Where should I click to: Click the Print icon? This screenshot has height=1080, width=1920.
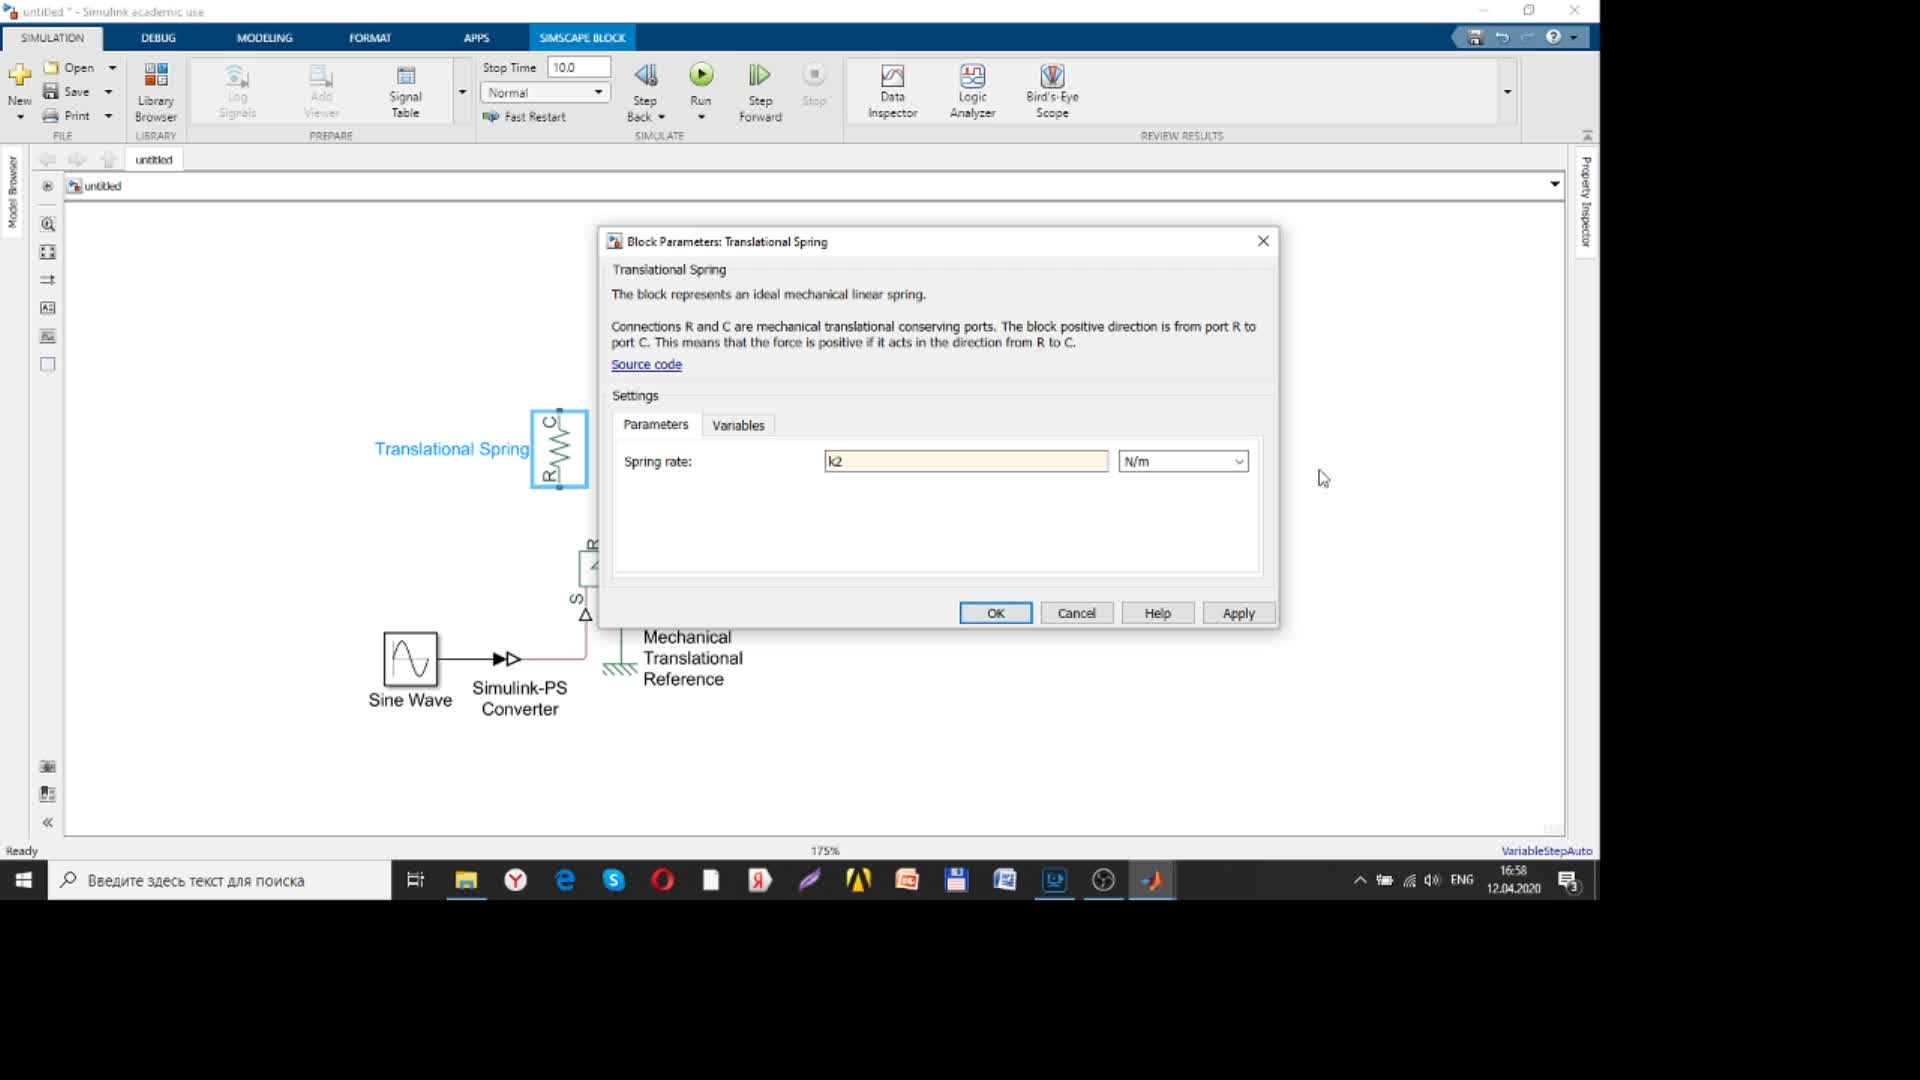51,116
